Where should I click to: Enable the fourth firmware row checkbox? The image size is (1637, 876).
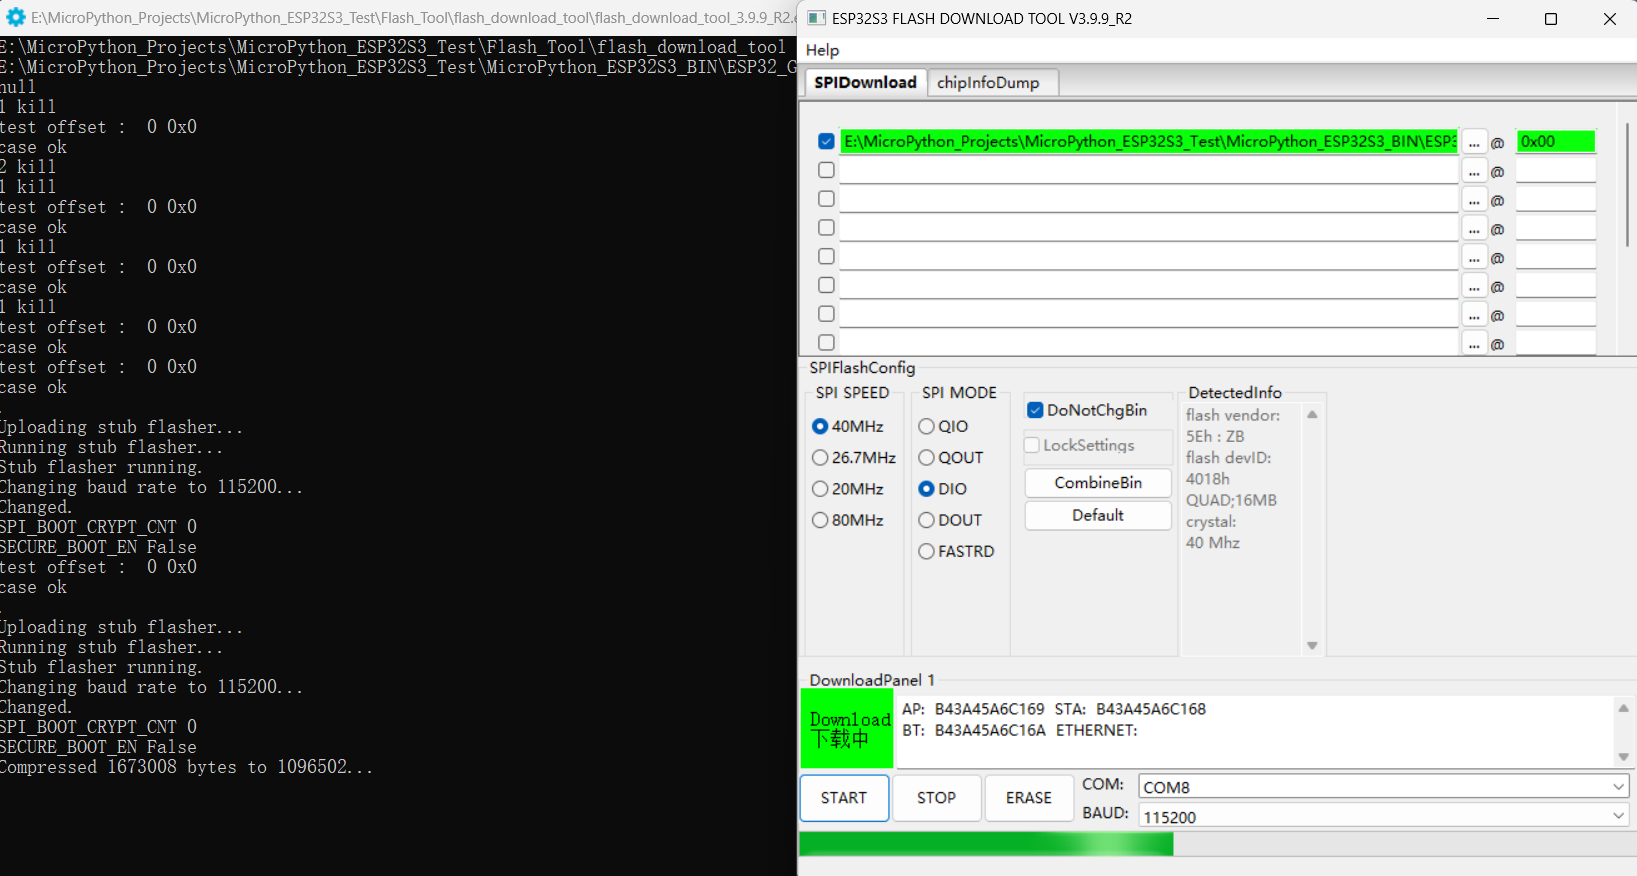[826, 228]
